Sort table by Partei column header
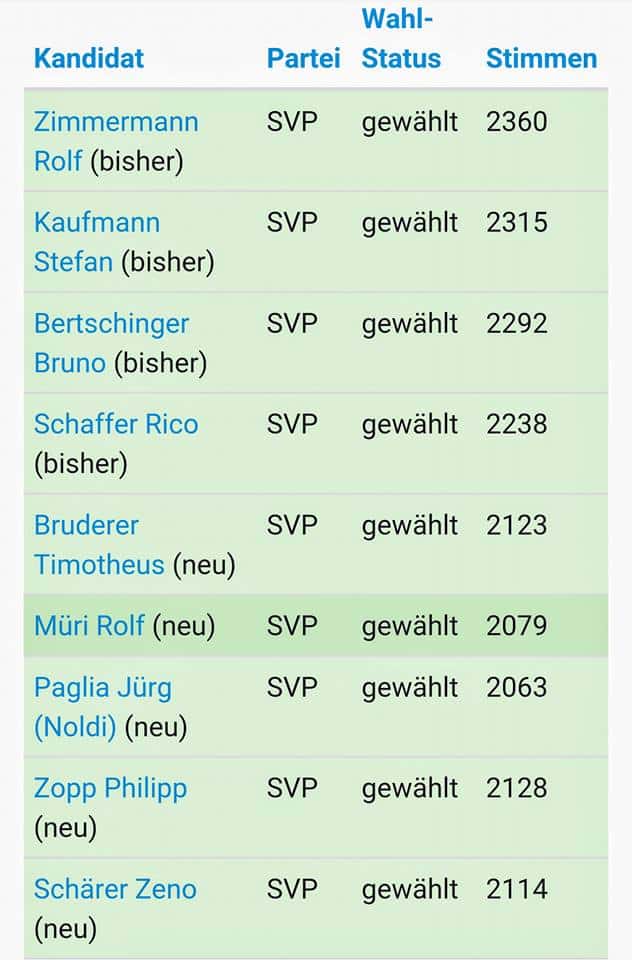 click(303, 58)
